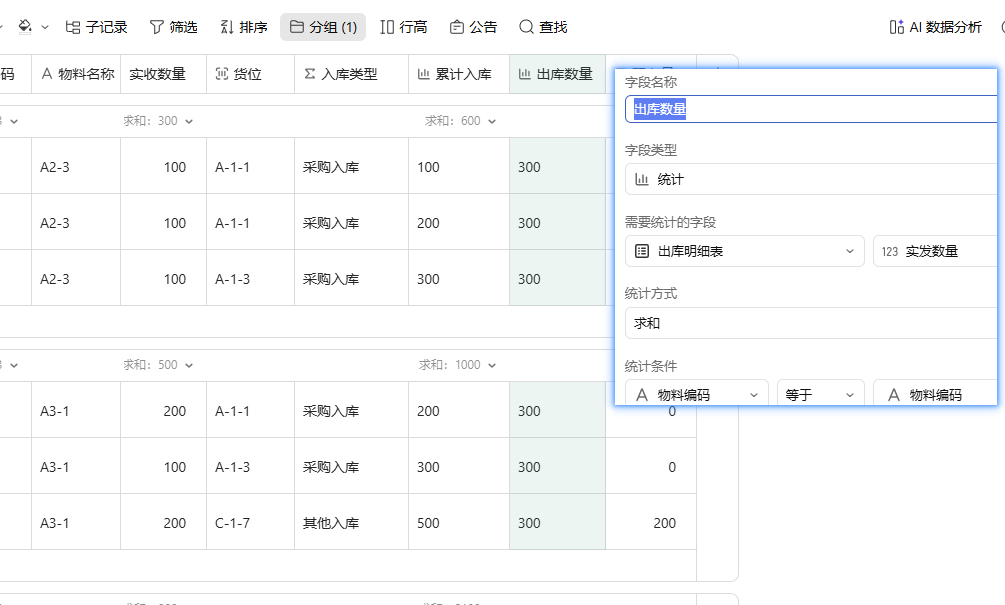Image resolution: width=1005 pixels, height=605 pixels.
Task: Select the 出库数量 column header
Action: (x=558, y=74)
